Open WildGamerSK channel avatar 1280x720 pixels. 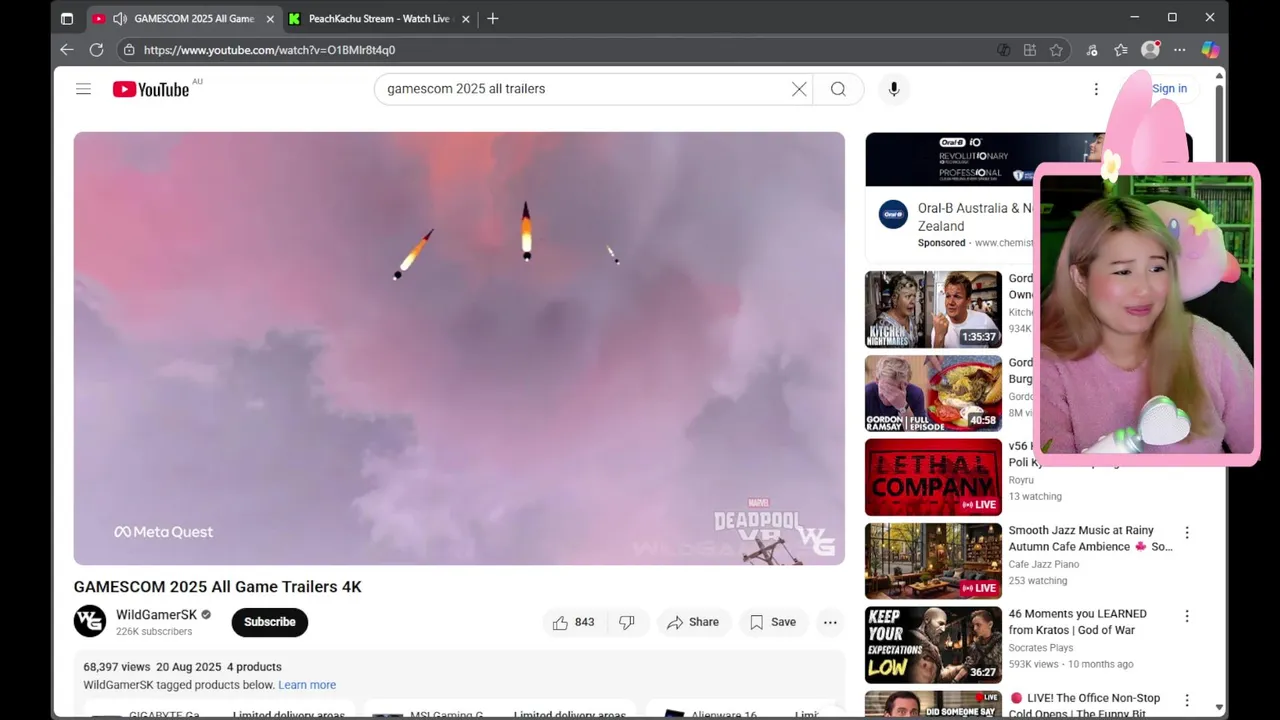(x=90, y=621)
